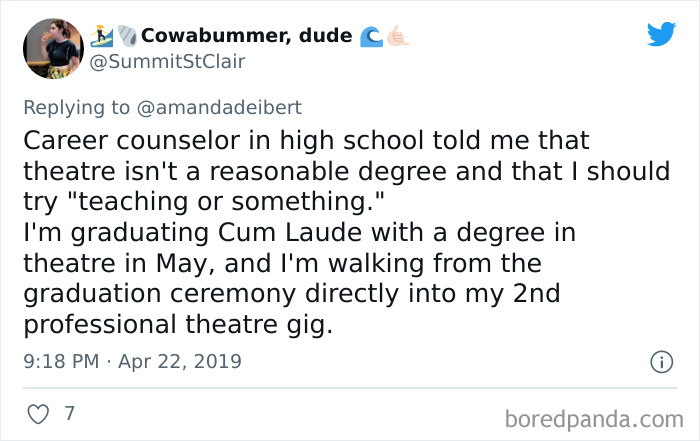Click the shaka hand emoji
The width and height of the screenshot is (700, 441).
tap(397, 36)
